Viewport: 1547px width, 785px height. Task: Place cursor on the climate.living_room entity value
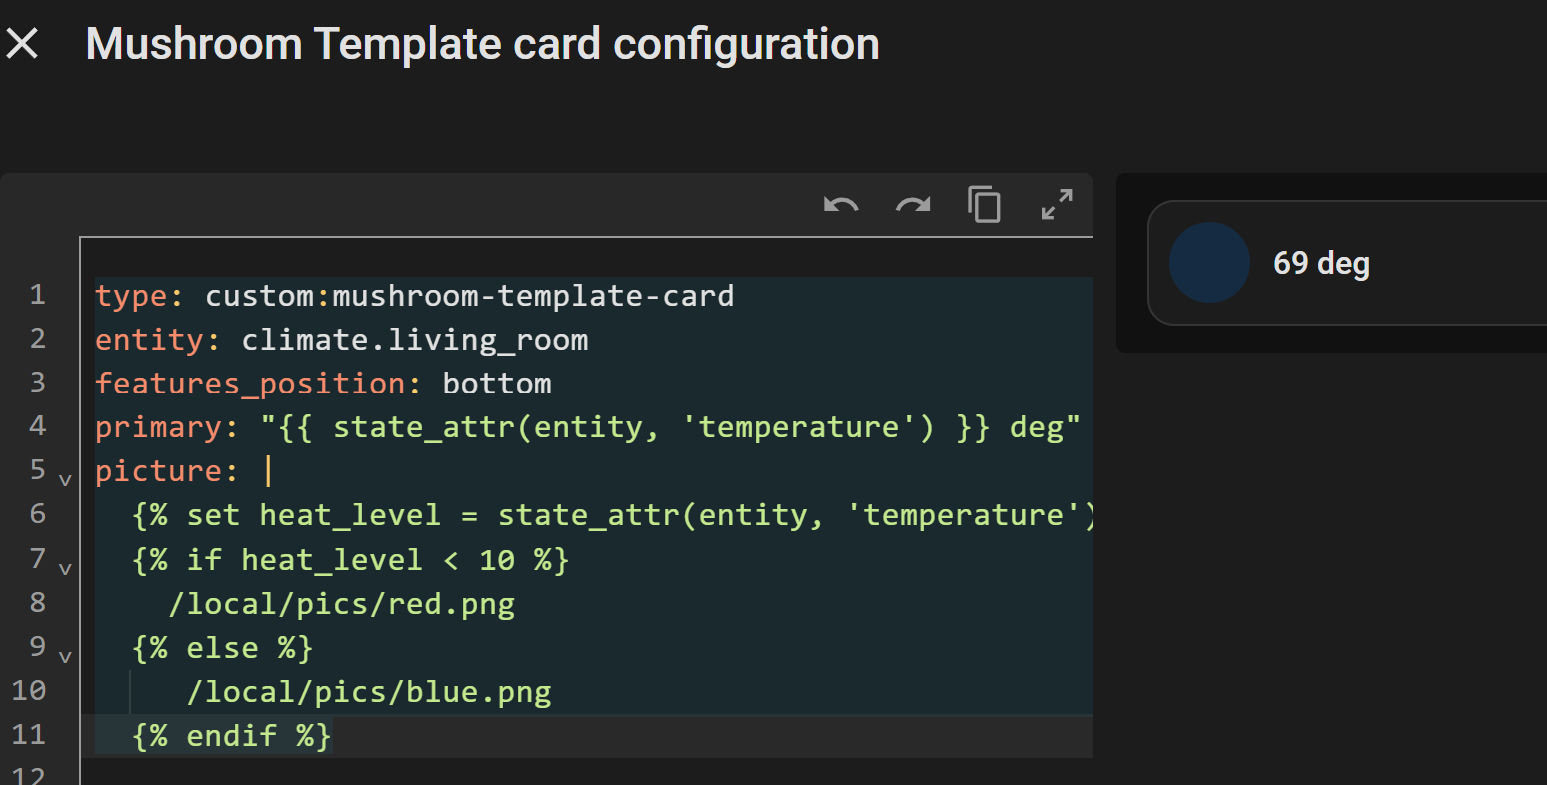(x=414, y=340)
